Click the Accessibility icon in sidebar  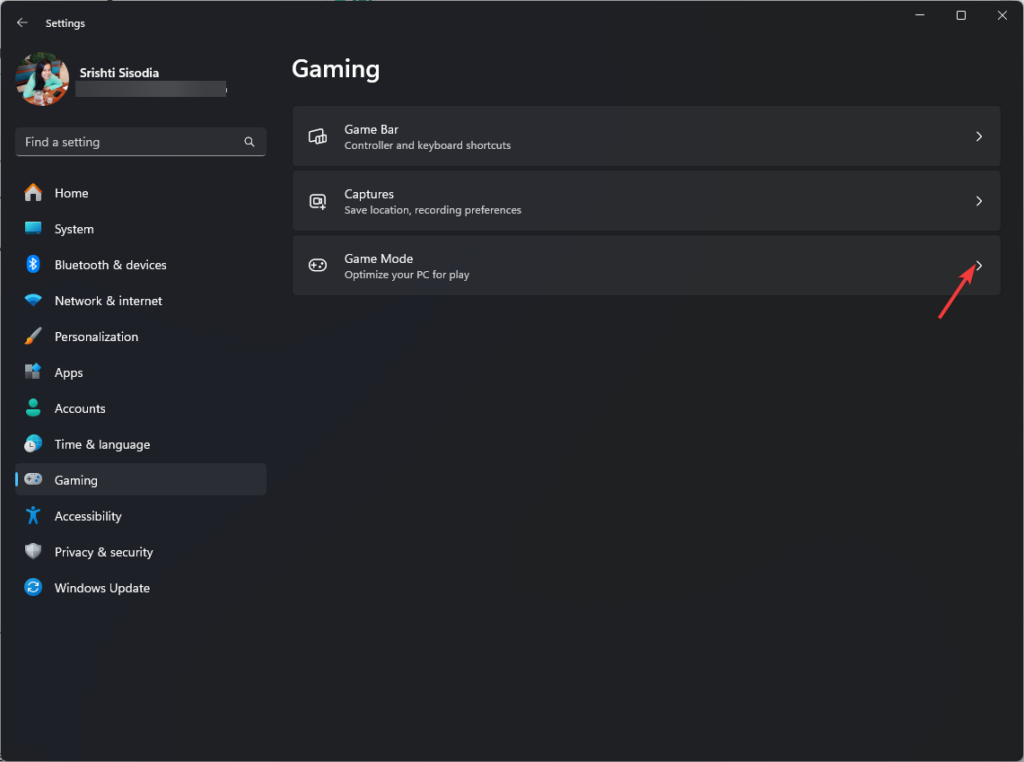[x=31, y=516]
